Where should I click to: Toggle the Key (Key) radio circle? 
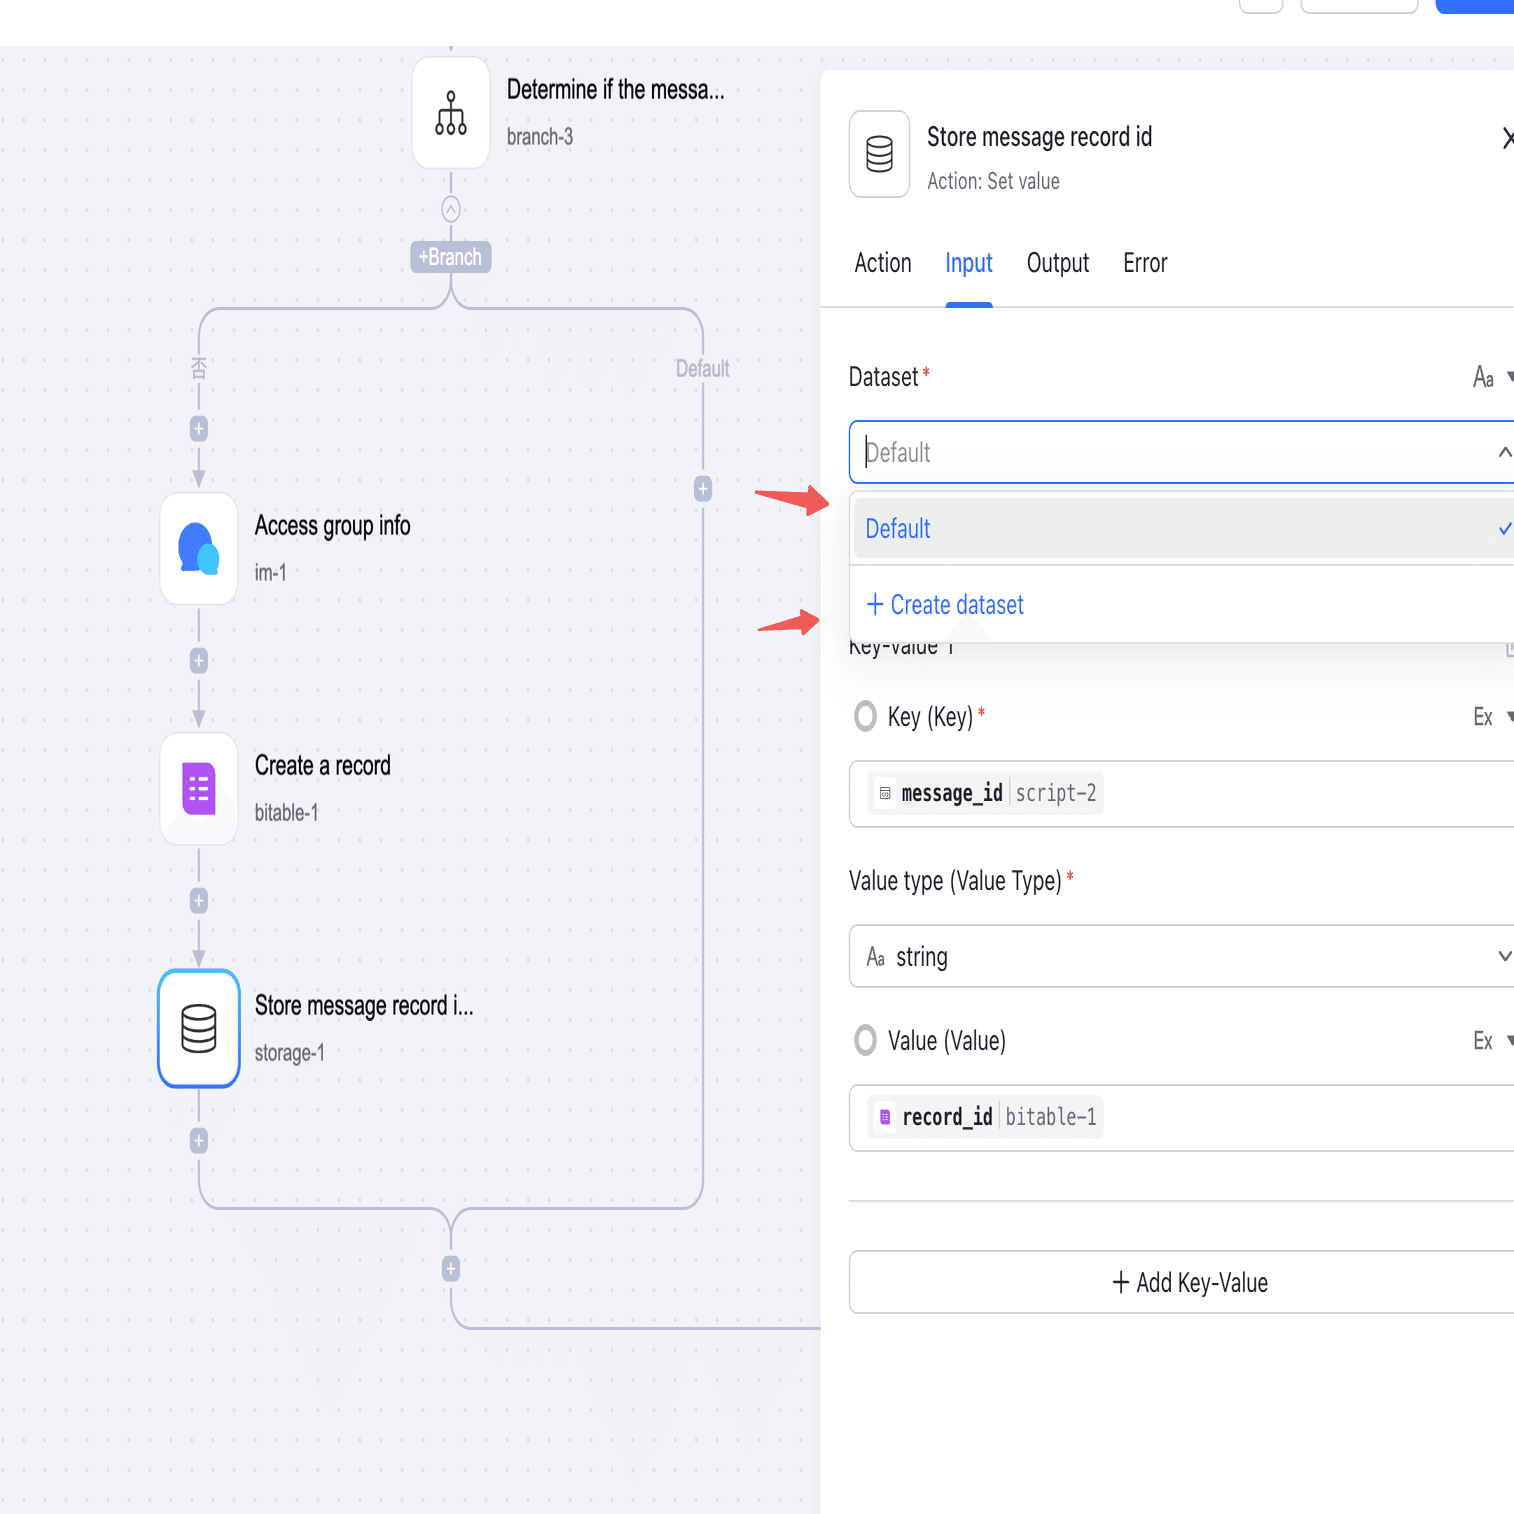point(866,716)
